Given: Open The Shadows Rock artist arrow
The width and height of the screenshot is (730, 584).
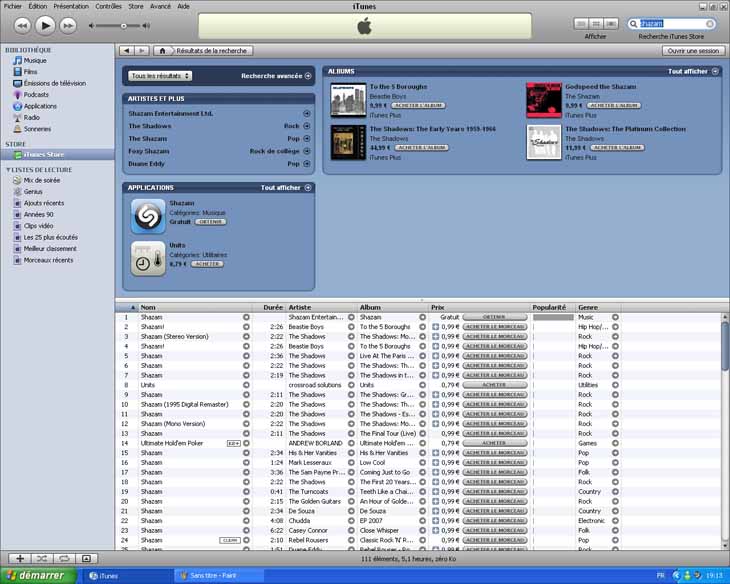Looking at the screenshot, I should [307, 126].
